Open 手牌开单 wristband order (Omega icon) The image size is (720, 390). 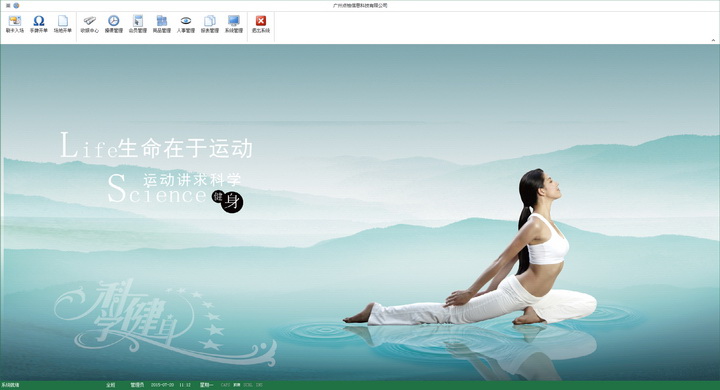(x=39, y=24)
